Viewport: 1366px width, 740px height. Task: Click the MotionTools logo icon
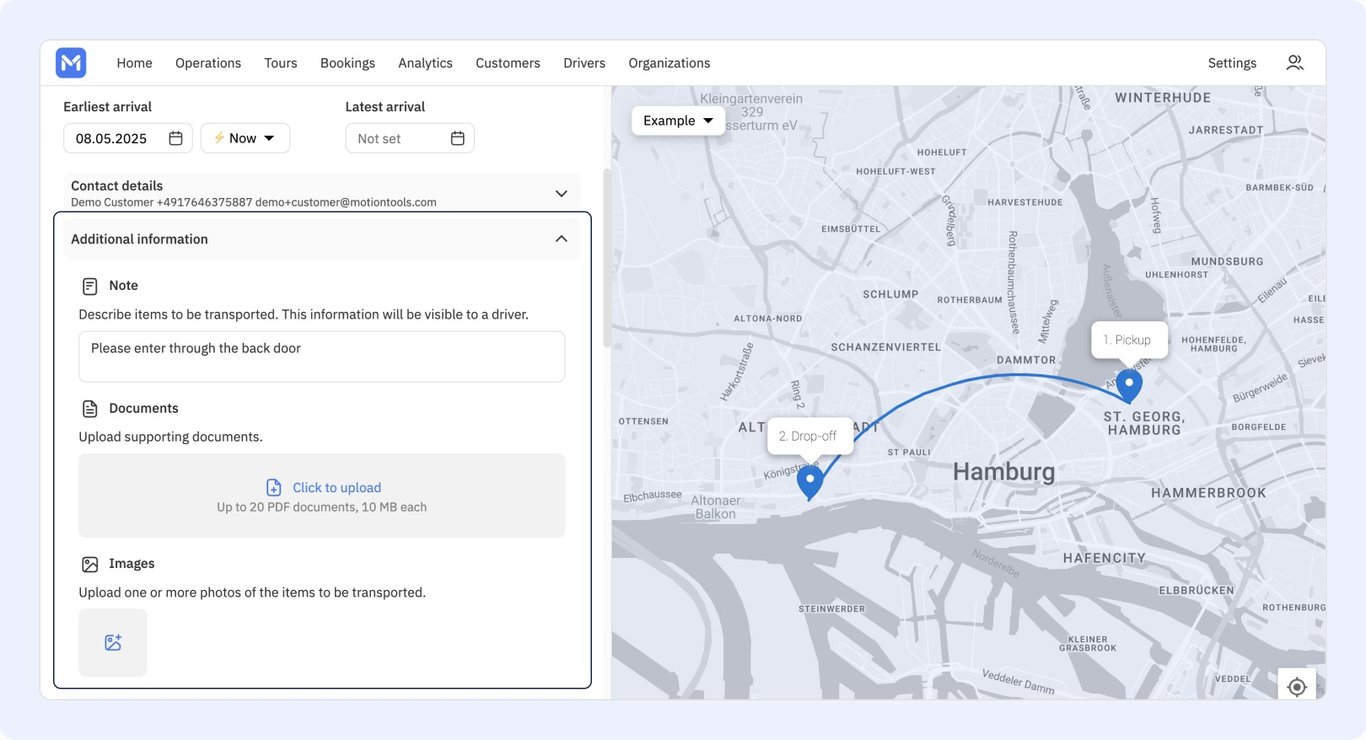tap(71, 63)
